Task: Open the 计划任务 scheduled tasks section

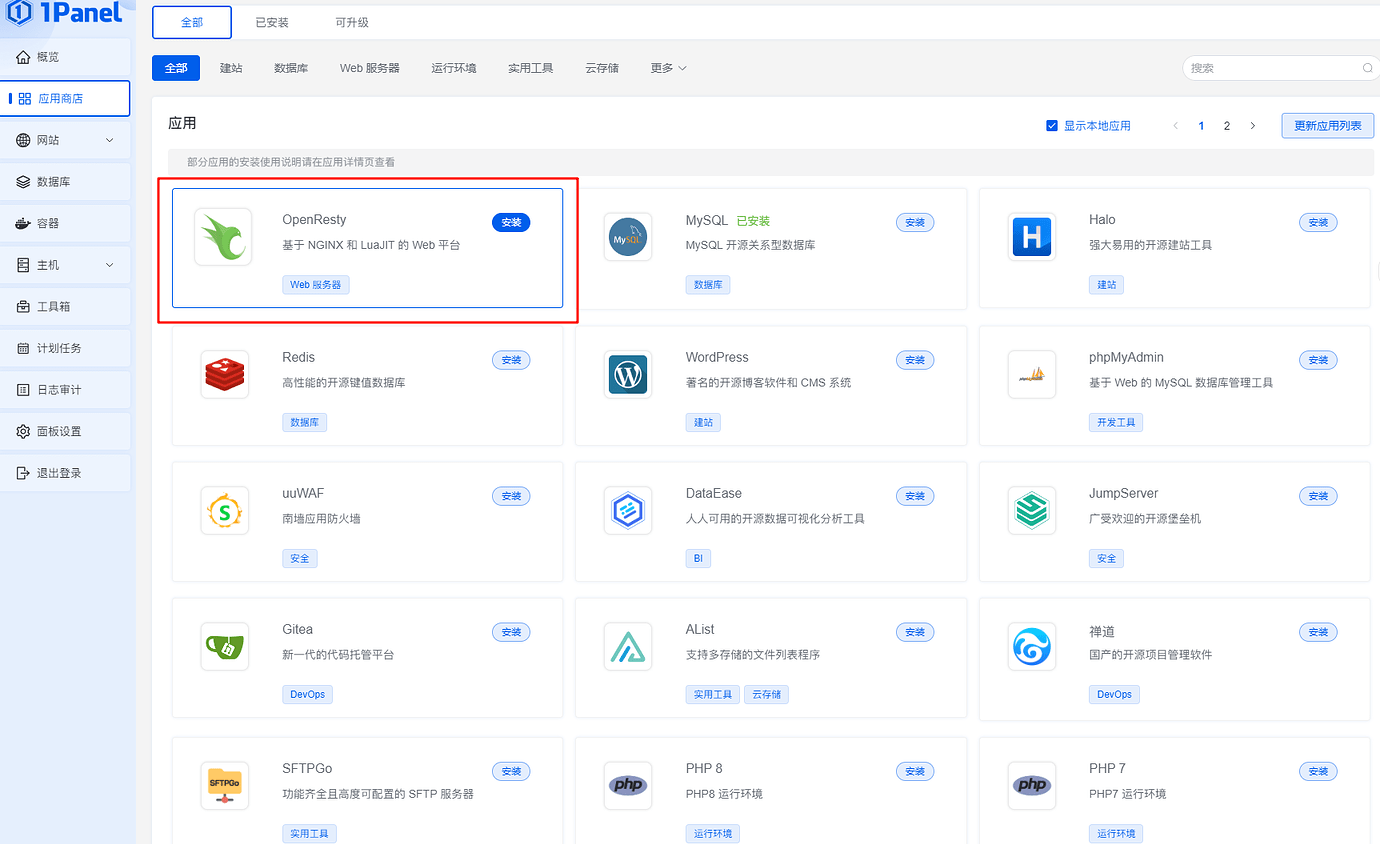Action: [50, 348]
